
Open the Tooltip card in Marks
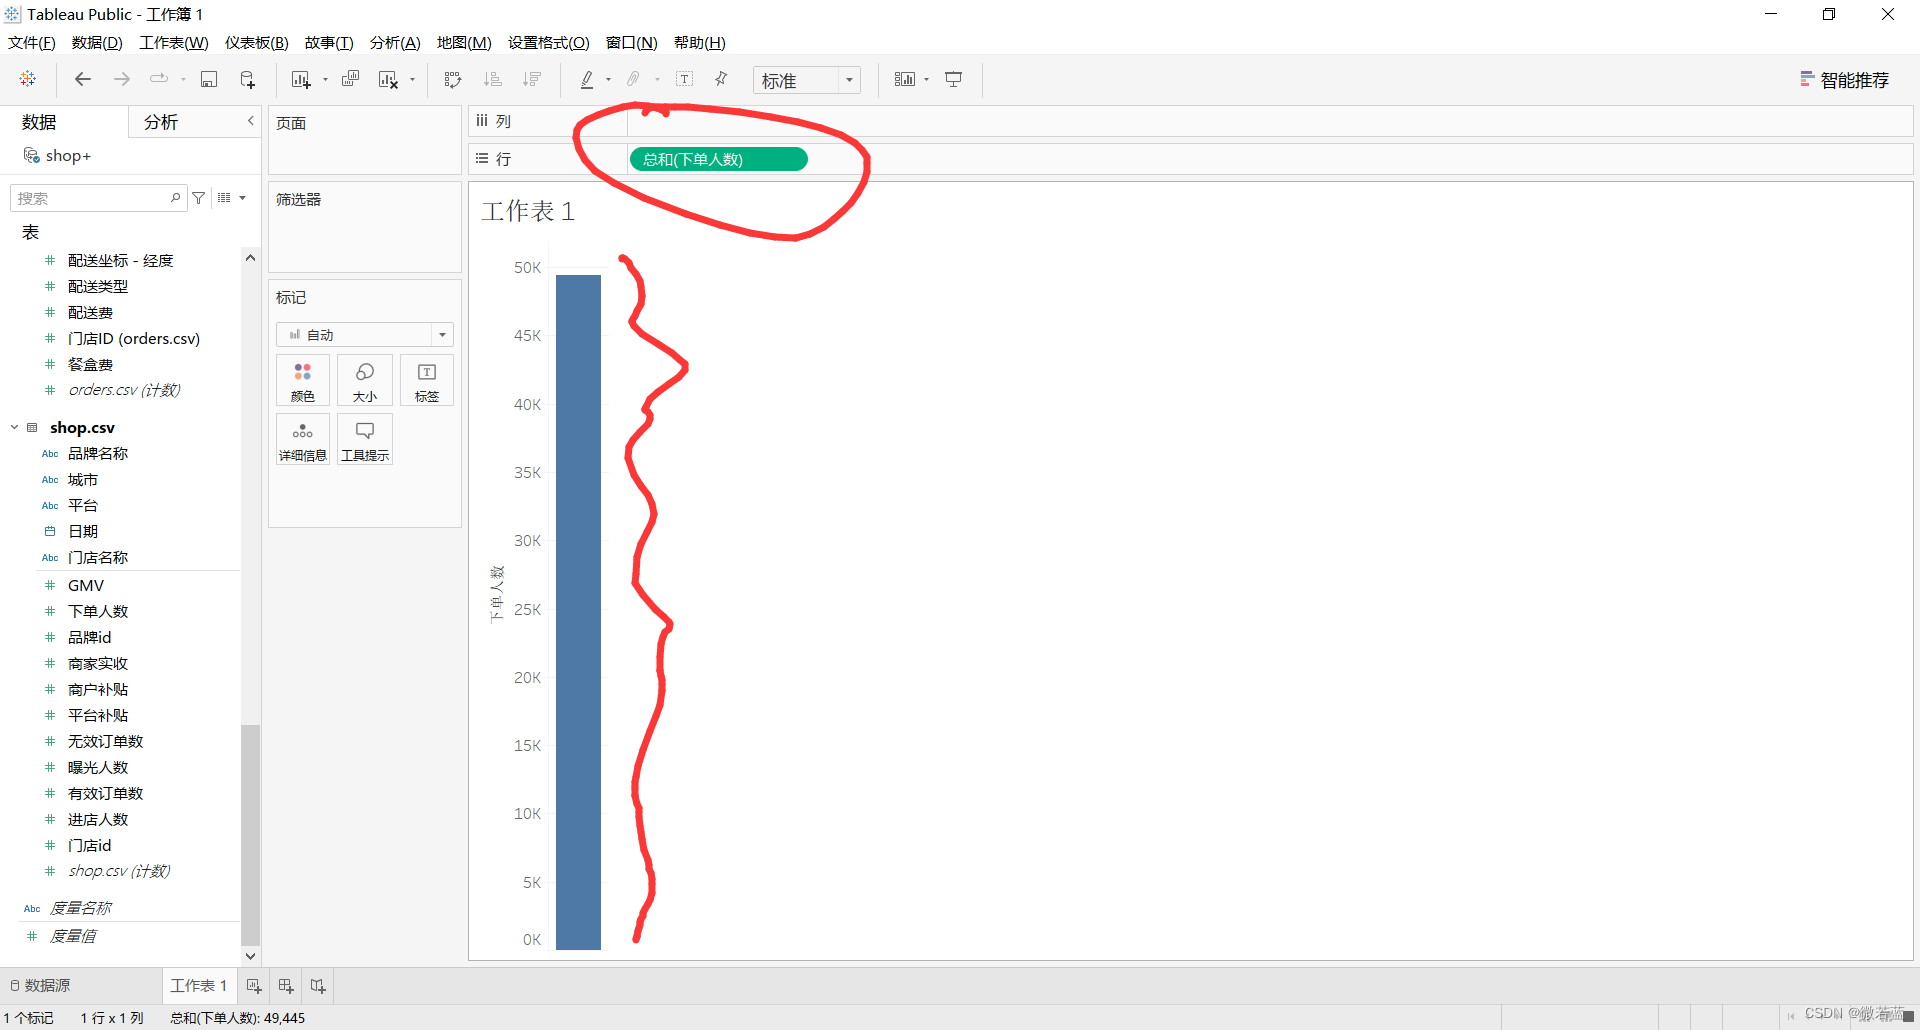(365, 440)
